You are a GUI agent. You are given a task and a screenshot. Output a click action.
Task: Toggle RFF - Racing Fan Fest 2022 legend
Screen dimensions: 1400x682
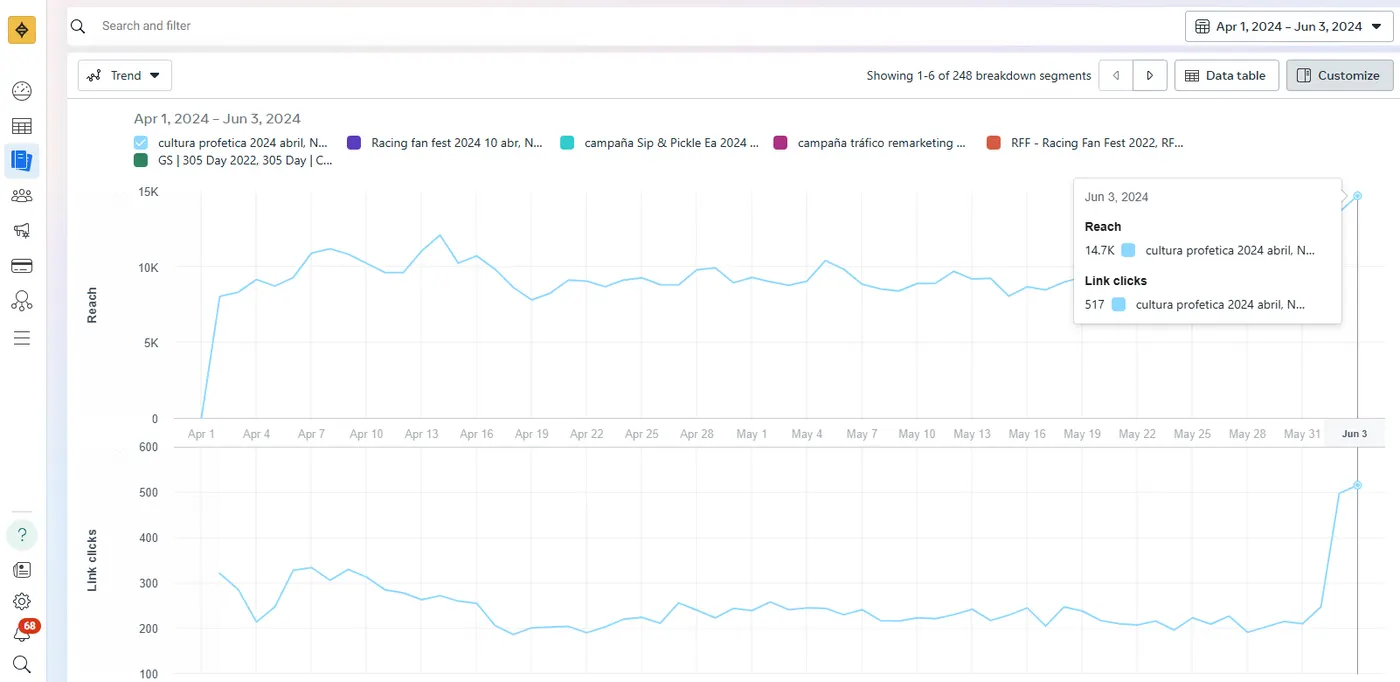coord(993,143)
